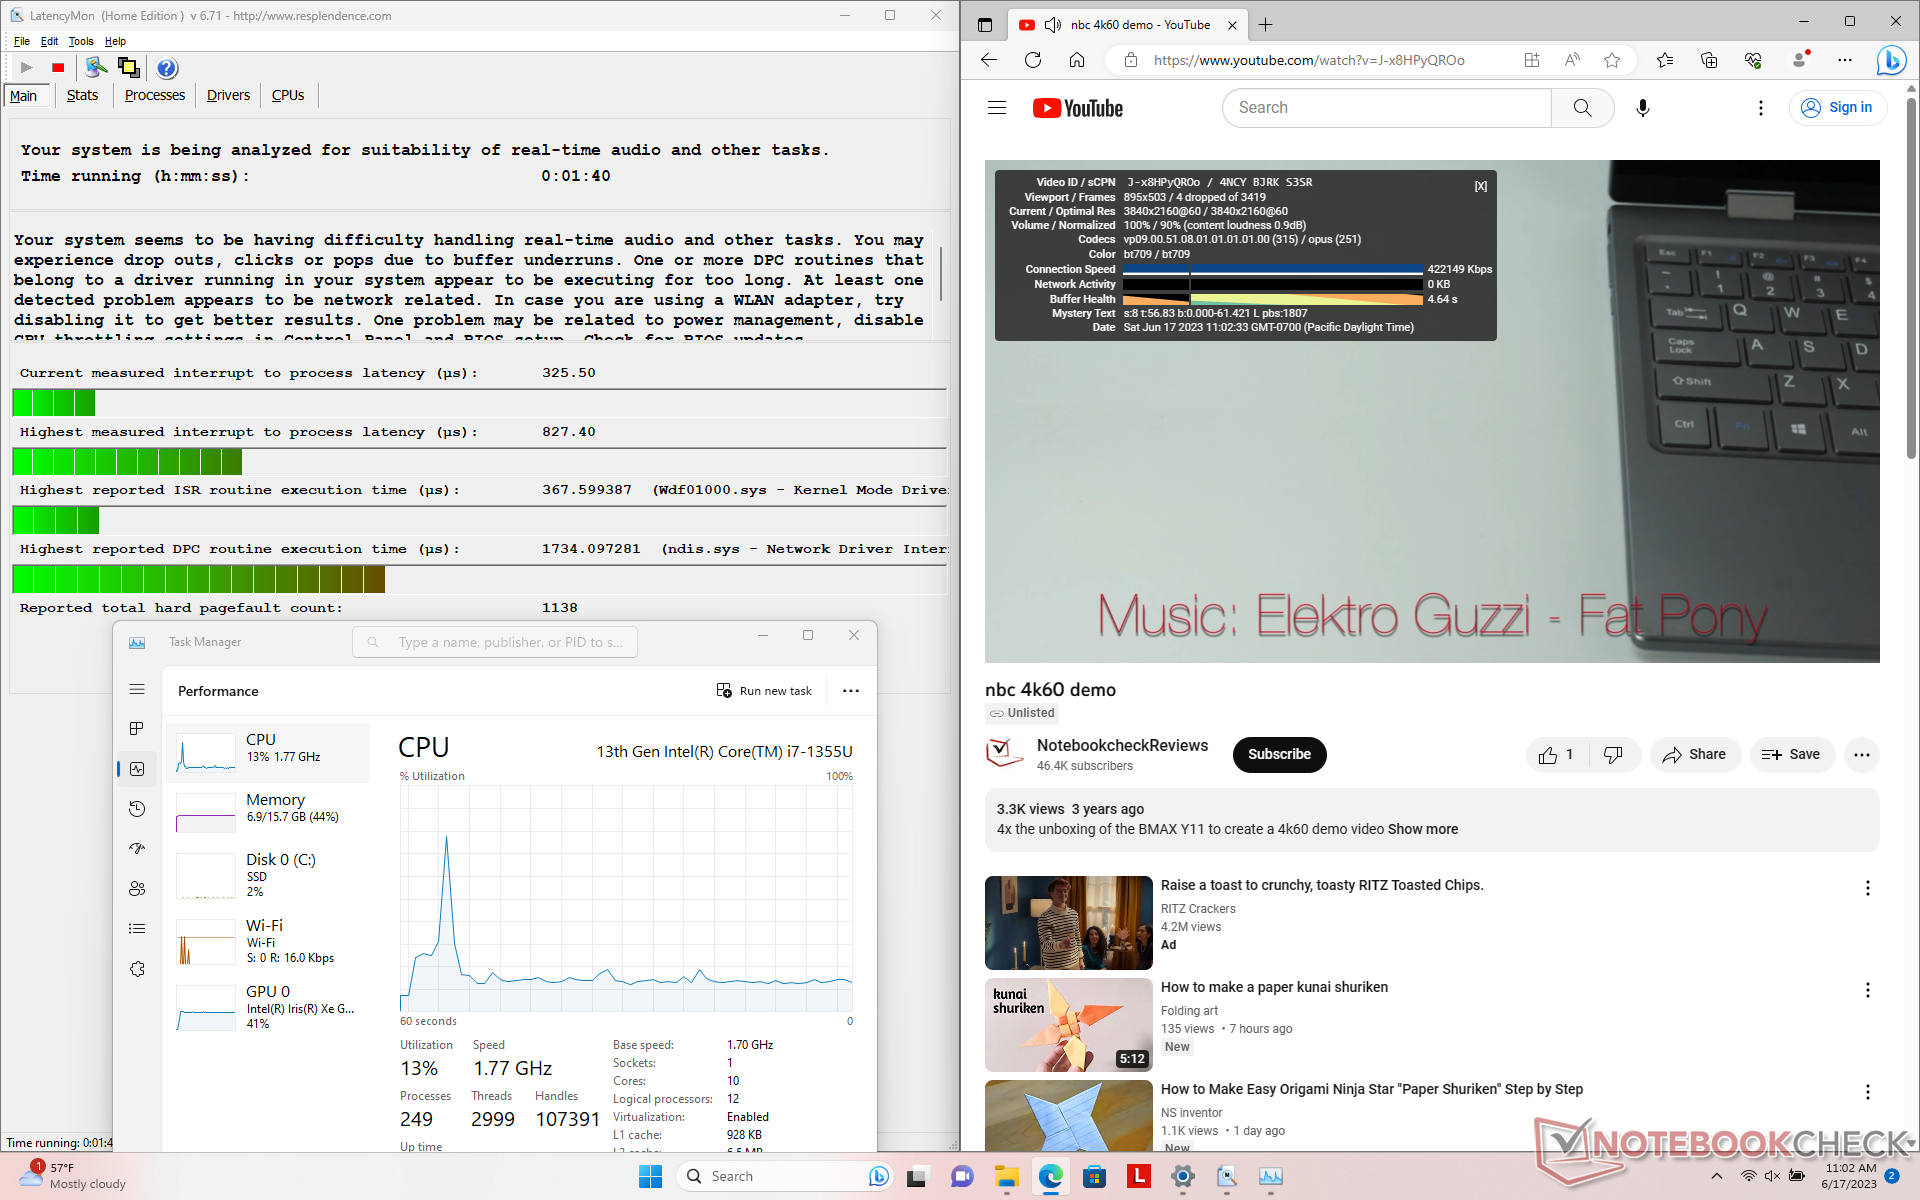
Task: Click the LatencyMon help question mark icon
Action: coord(167,68)
